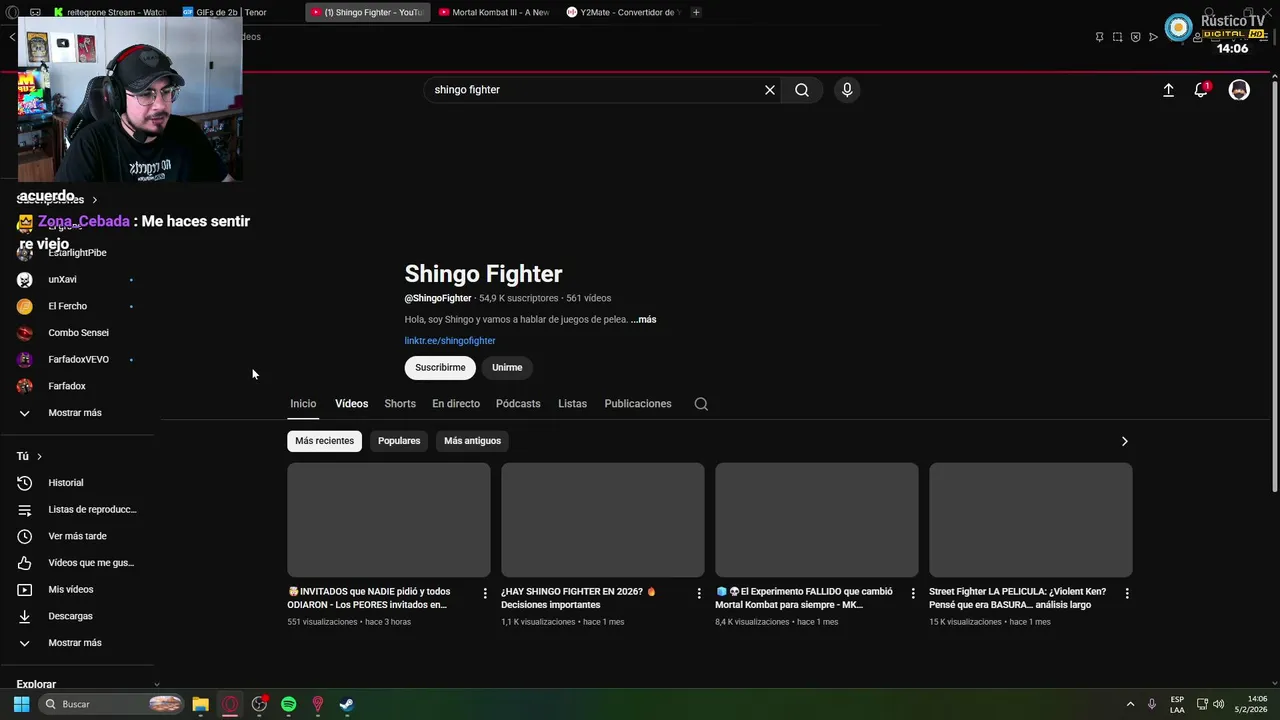This screenshot has height=720, width=1280.
Task: Collapse the Explorar sidebar section
Action: (156, 684)
